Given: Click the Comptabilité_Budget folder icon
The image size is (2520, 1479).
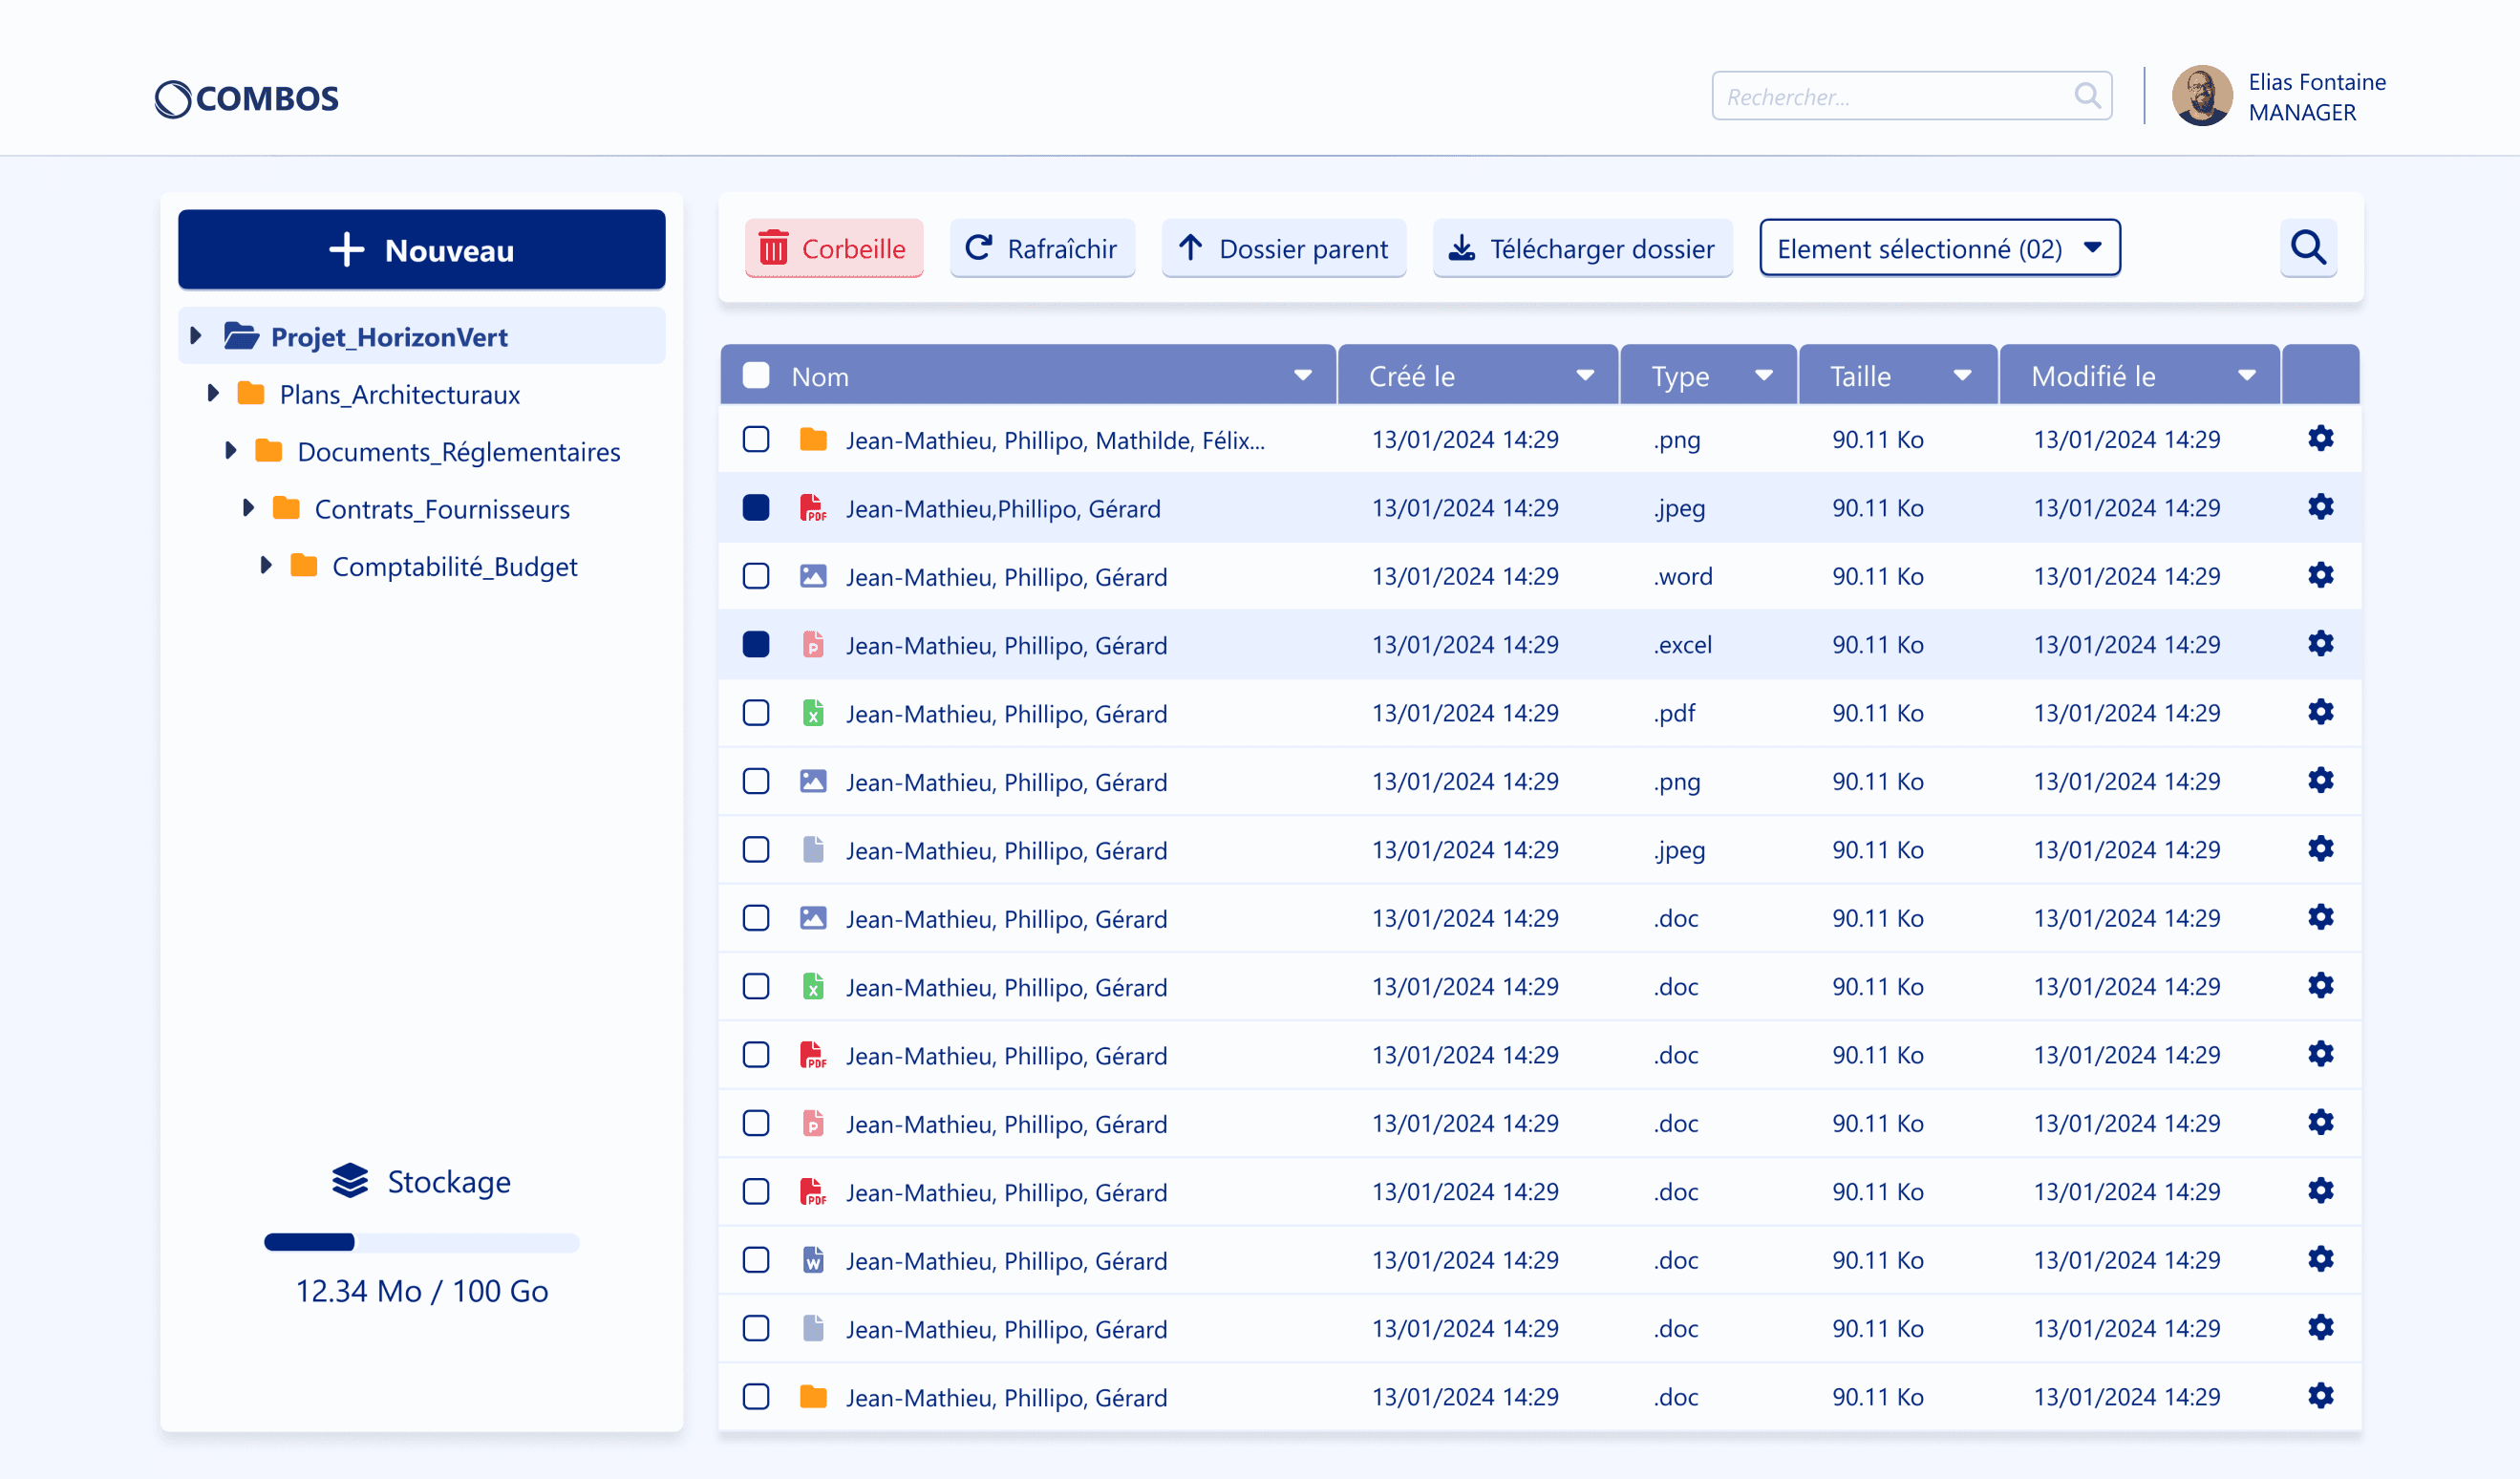Looking at the screenshot, I should click(x=304, y=566).
